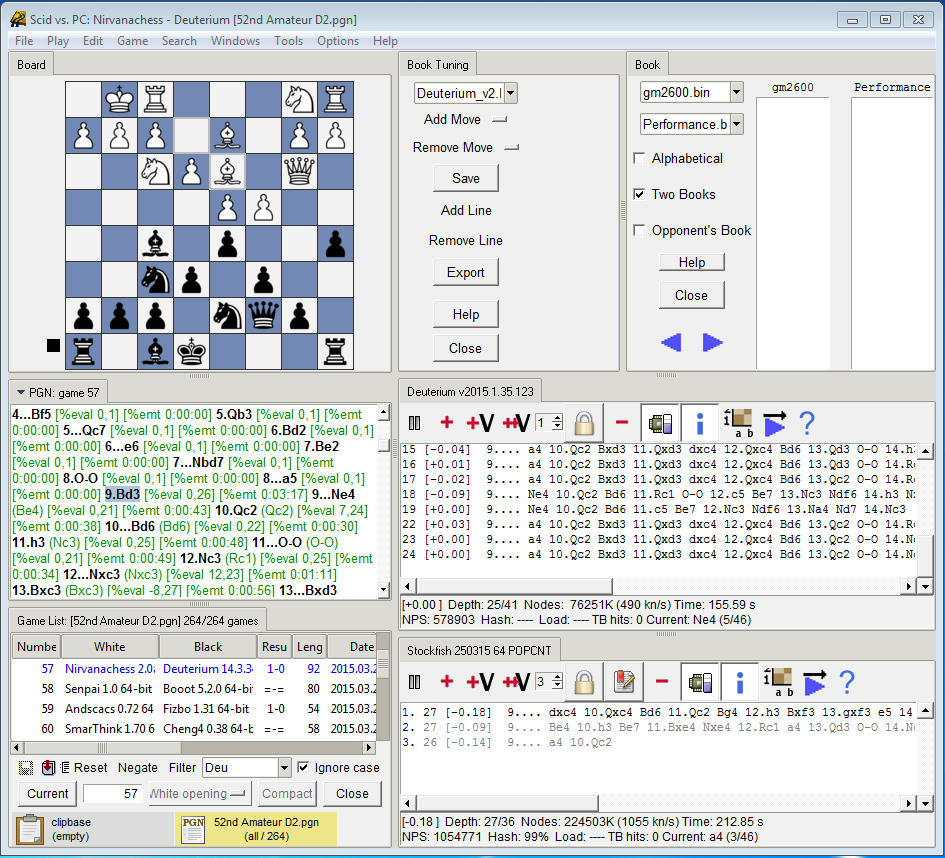This screenshot has width=945, height=858.
Task: Show analysis board for Deuterium engine
Action: (x=739, y=423)
